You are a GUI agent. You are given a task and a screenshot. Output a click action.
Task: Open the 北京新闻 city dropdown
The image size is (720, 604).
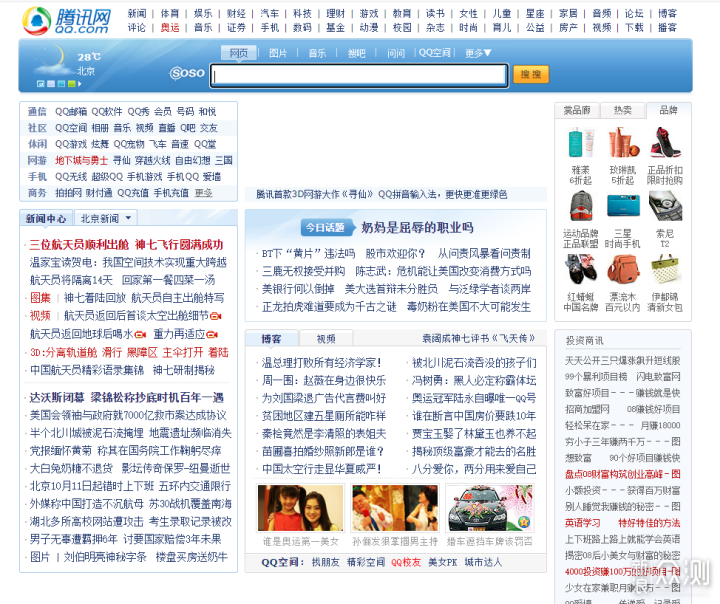point(106,219)
